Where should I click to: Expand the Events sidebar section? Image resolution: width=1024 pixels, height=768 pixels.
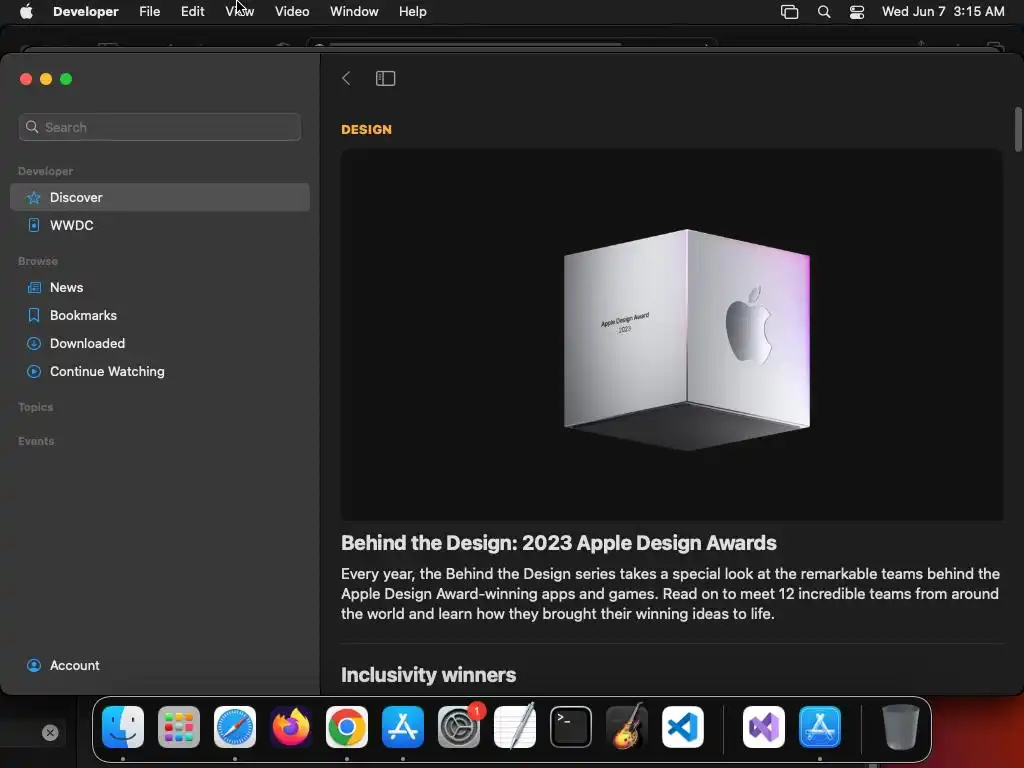click(36, 441)
